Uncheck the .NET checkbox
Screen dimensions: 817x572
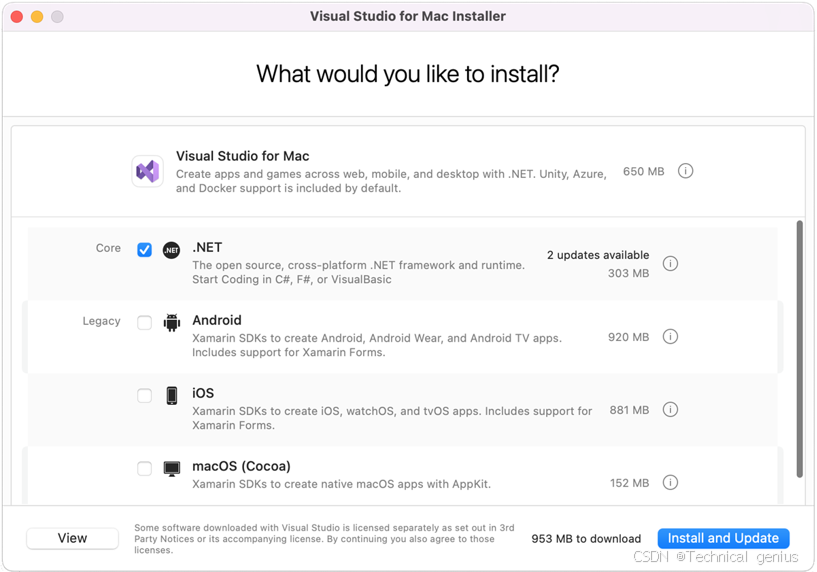point(144,250)
